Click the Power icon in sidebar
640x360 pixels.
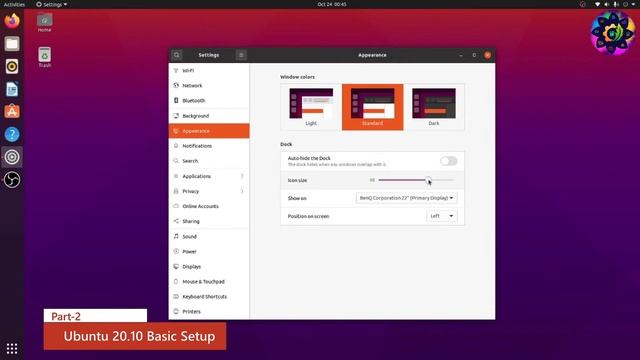(176, 251)
